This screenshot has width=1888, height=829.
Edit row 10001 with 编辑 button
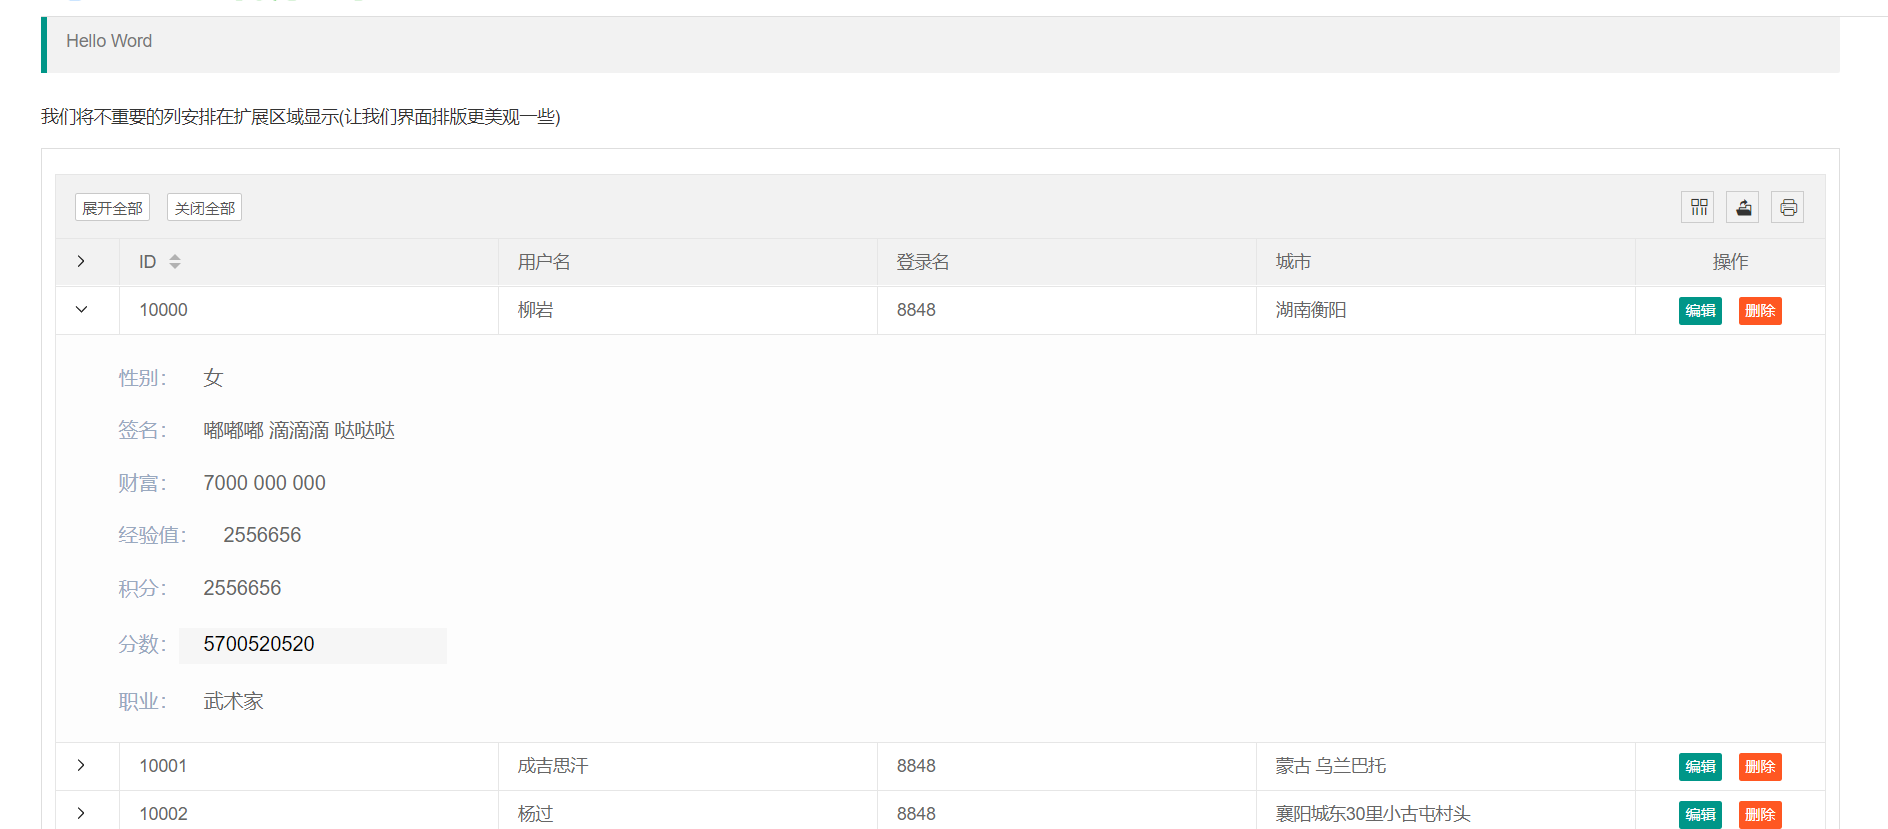1700,767
